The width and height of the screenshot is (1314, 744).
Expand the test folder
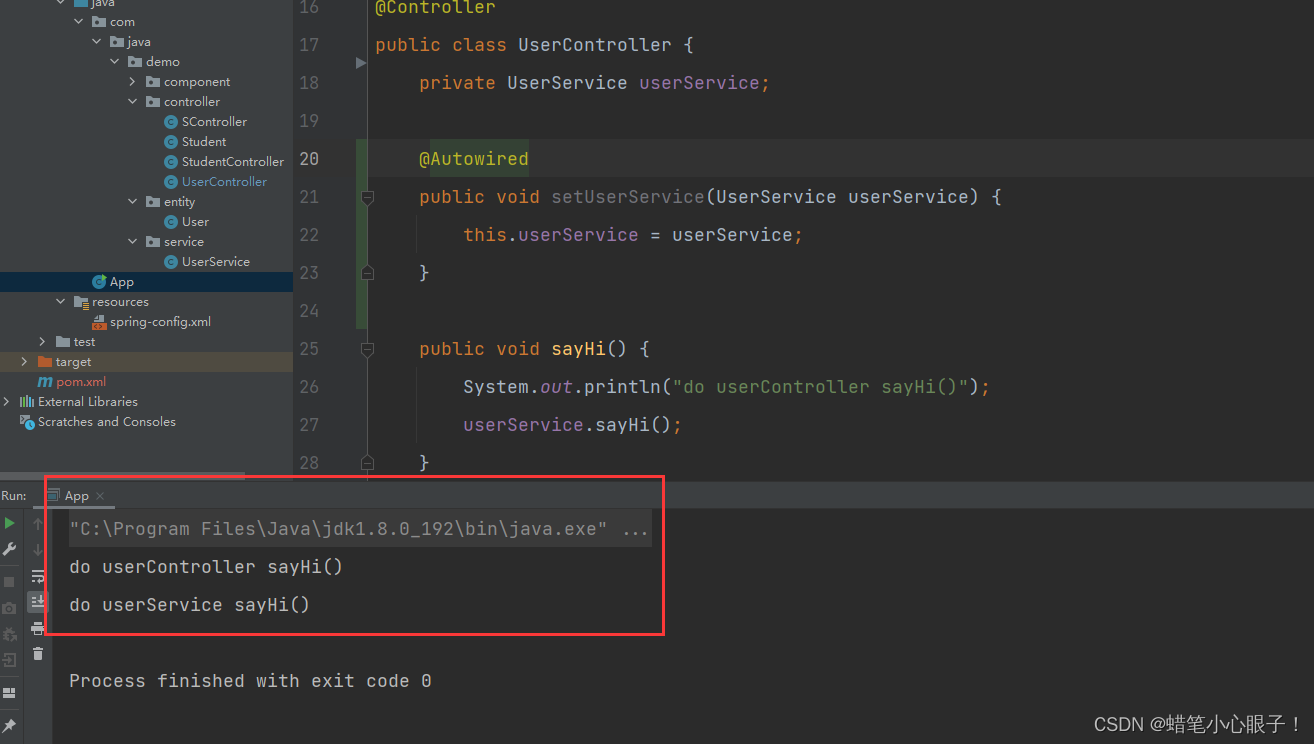[42, 342]
